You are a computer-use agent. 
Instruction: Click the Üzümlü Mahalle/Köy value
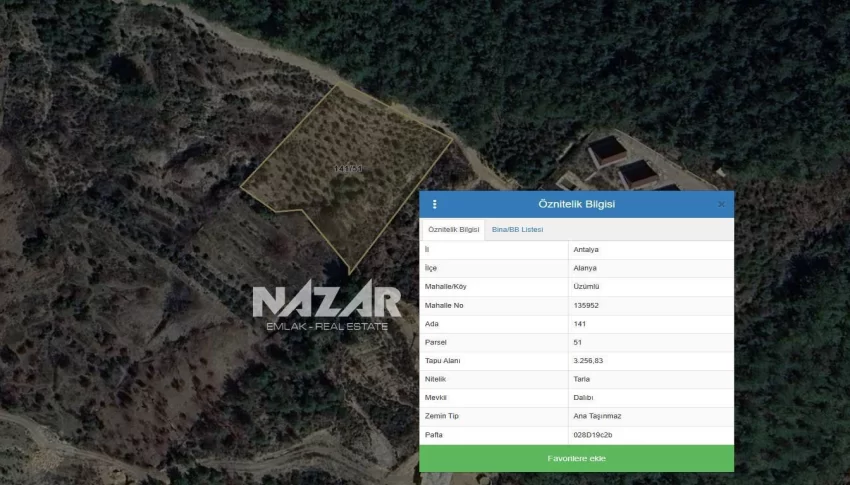point(587,286)
